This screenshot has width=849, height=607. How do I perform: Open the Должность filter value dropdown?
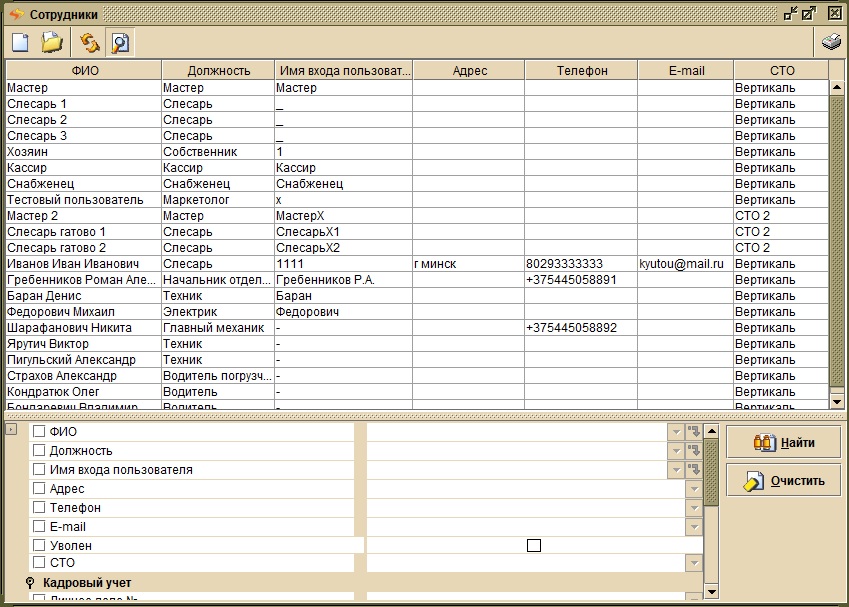[676, 451]
